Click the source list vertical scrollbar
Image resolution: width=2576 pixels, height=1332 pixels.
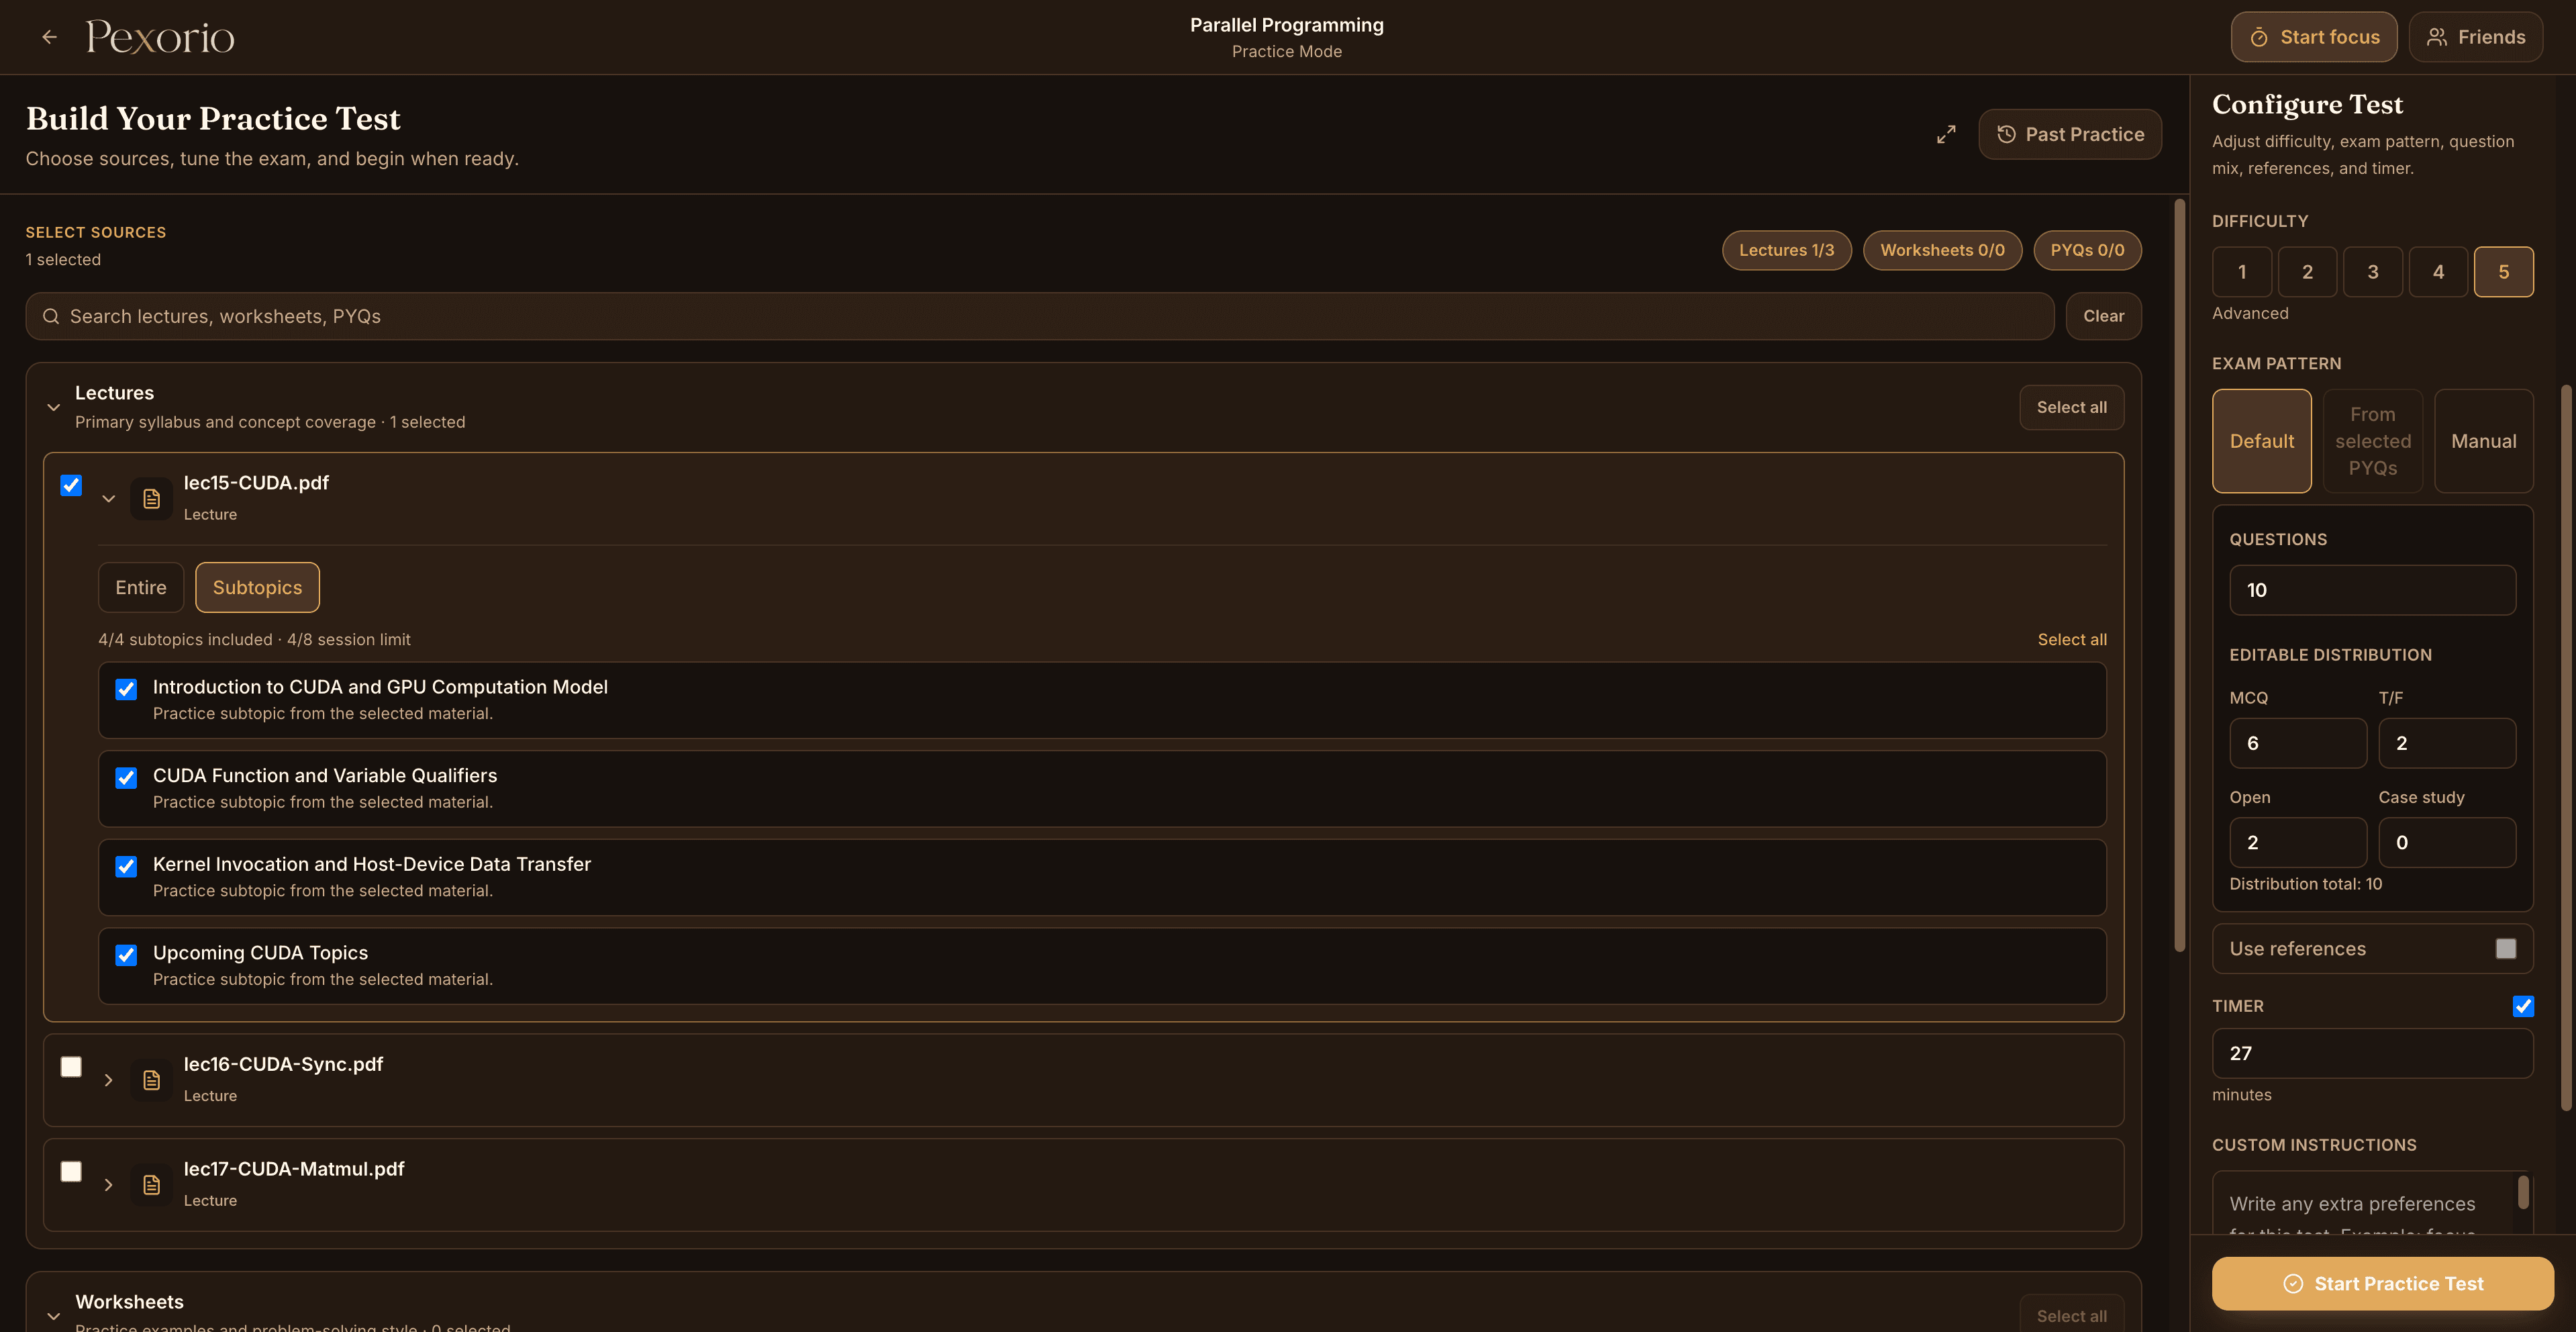pyautogui.click(x=2179, y=576)
